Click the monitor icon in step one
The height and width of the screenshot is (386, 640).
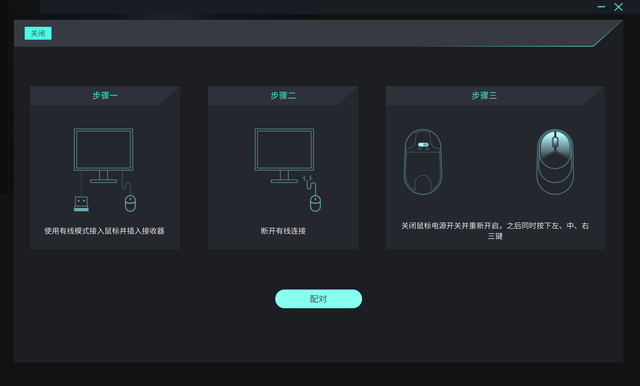(104, 155)
